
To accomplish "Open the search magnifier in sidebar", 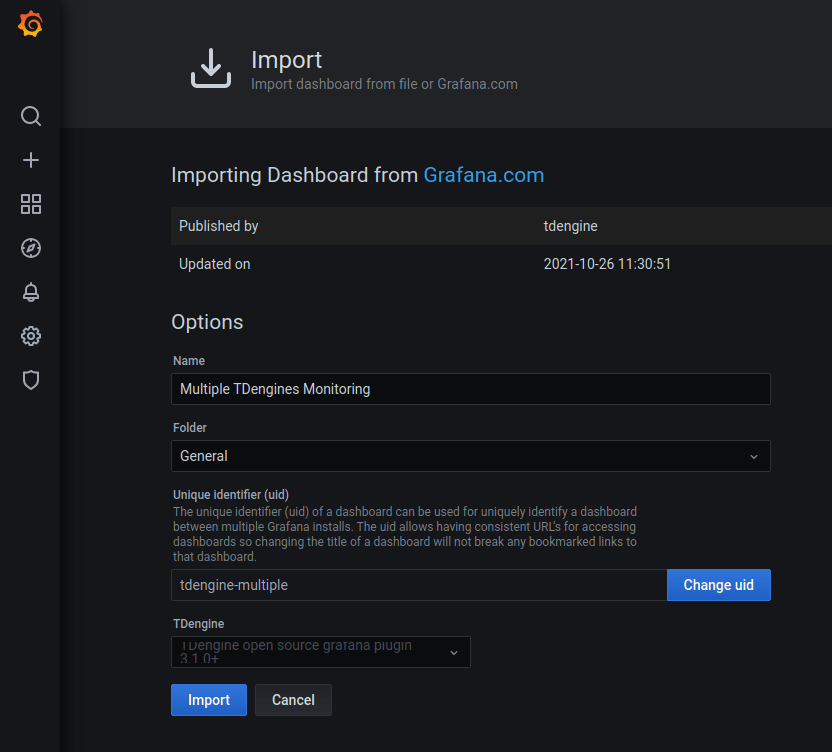I will (31, 116).
